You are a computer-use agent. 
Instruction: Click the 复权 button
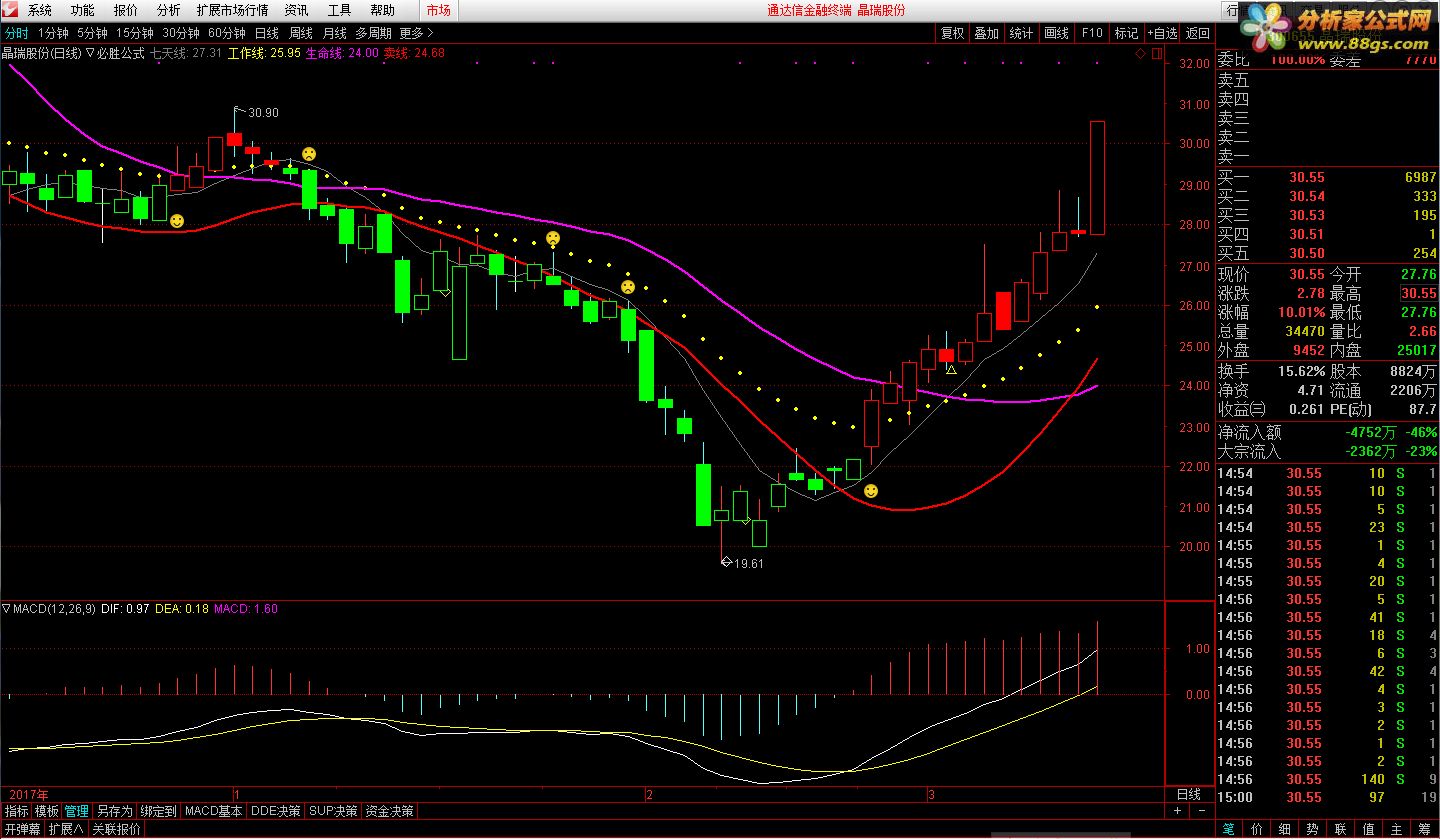coord(953,33)
